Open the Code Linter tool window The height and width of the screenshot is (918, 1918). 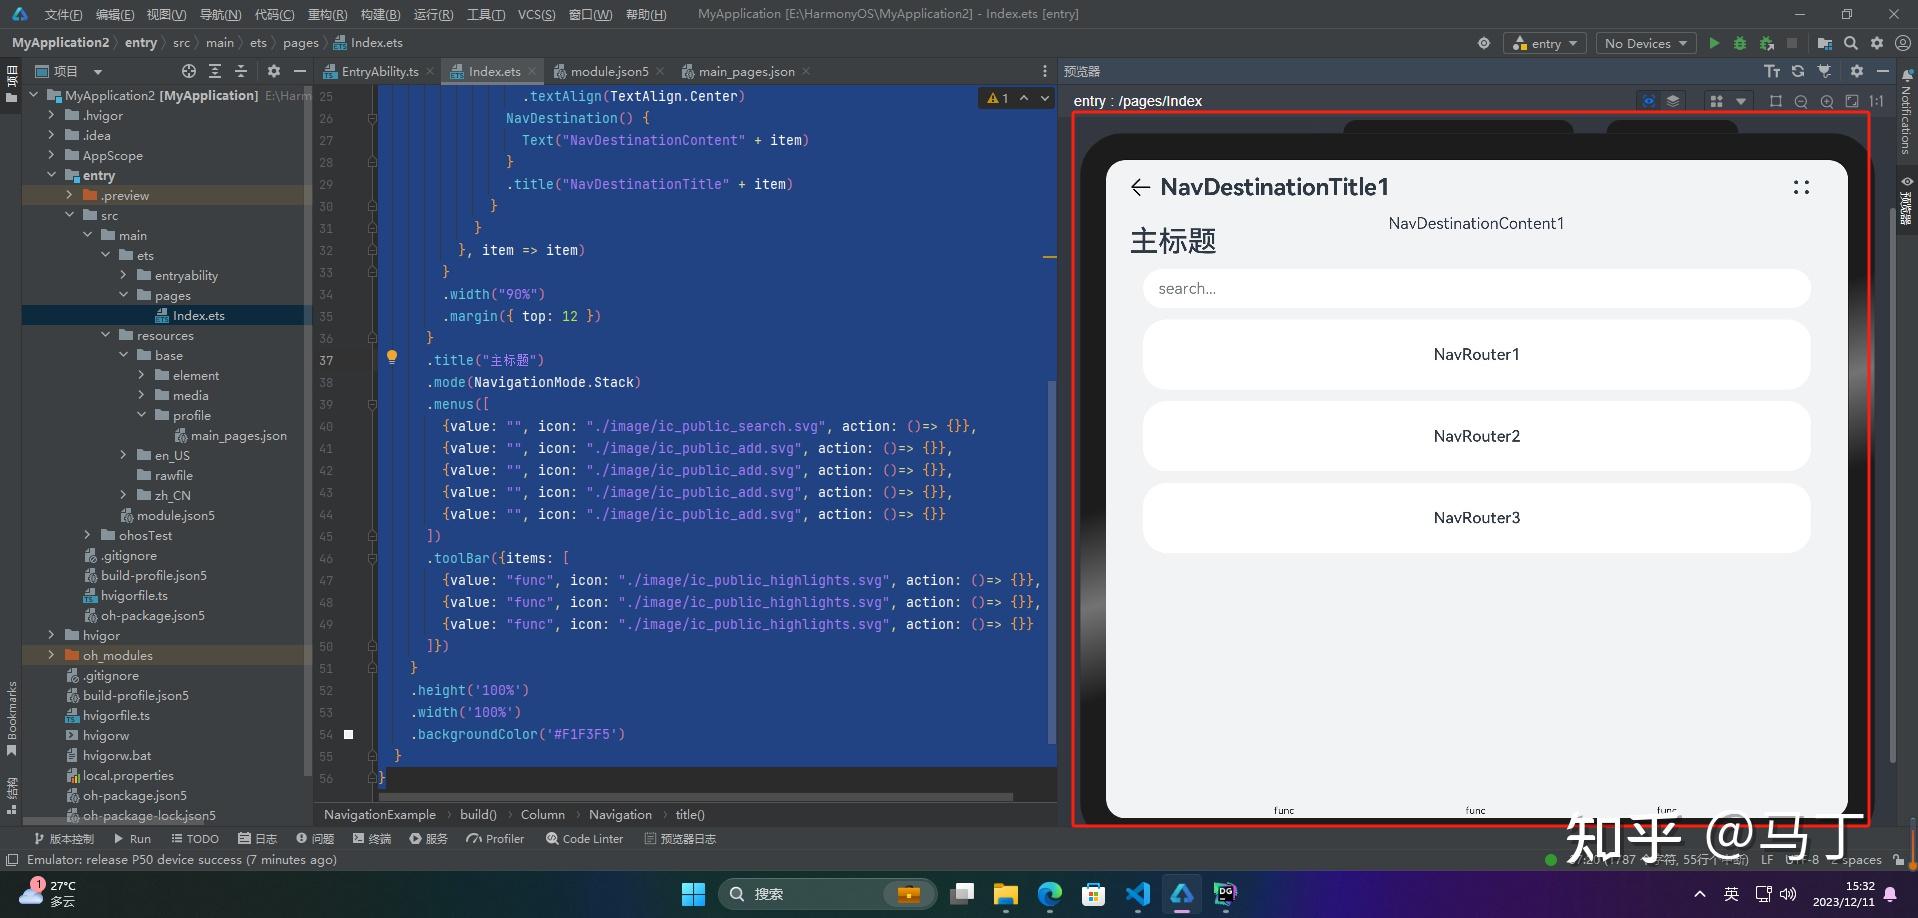(x=584, y=839)
